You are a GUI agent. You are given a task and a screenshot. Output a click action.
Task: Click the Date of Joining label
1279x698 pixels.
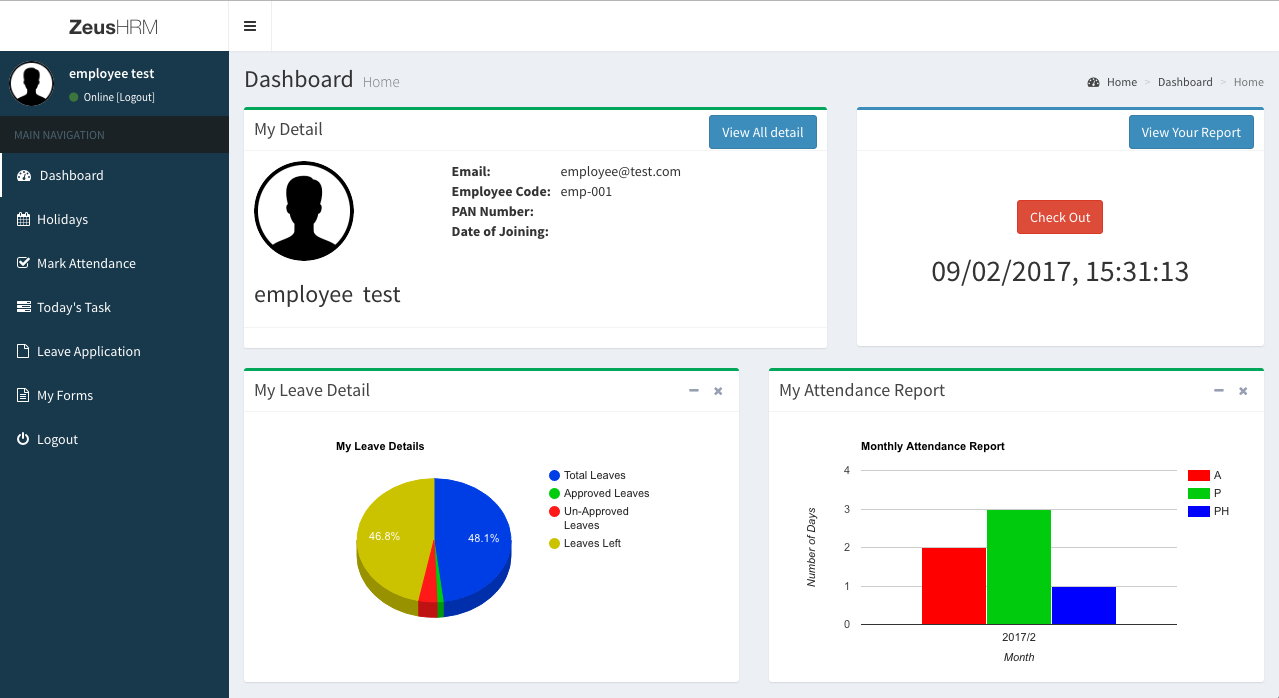point(500,231)
